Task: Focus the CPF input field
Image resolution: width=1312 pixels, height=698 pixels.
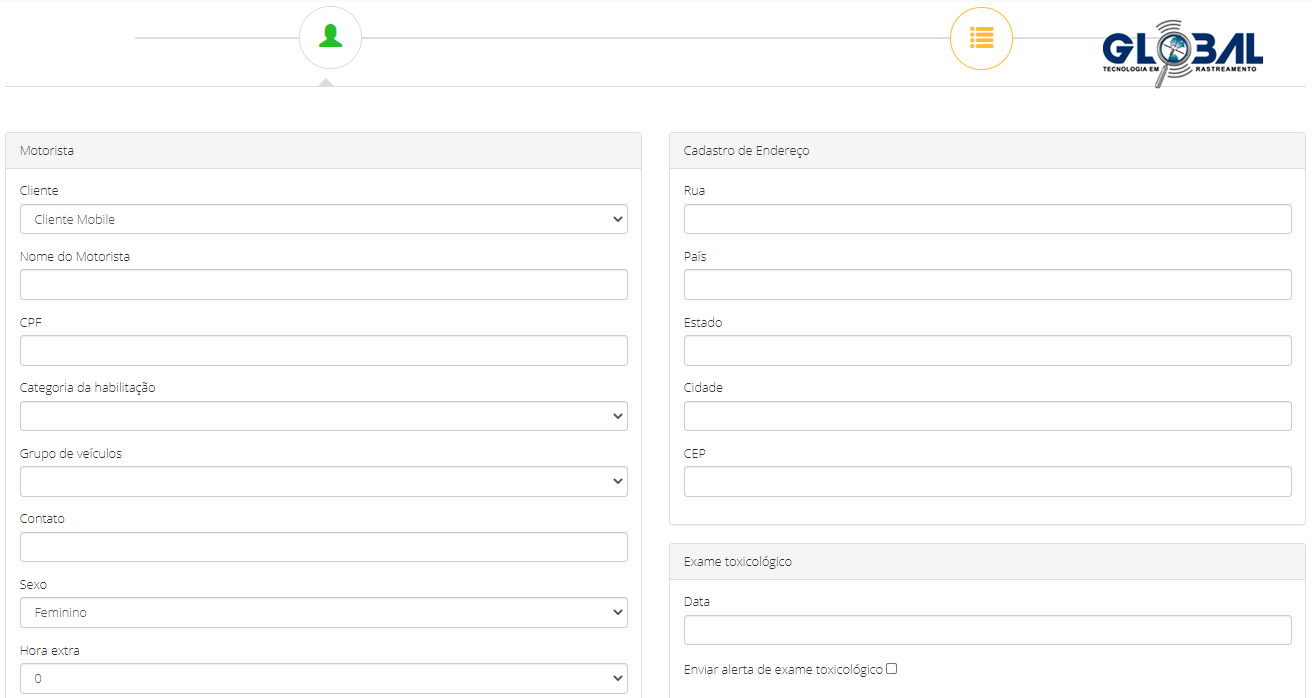Action: click(323, 350)
